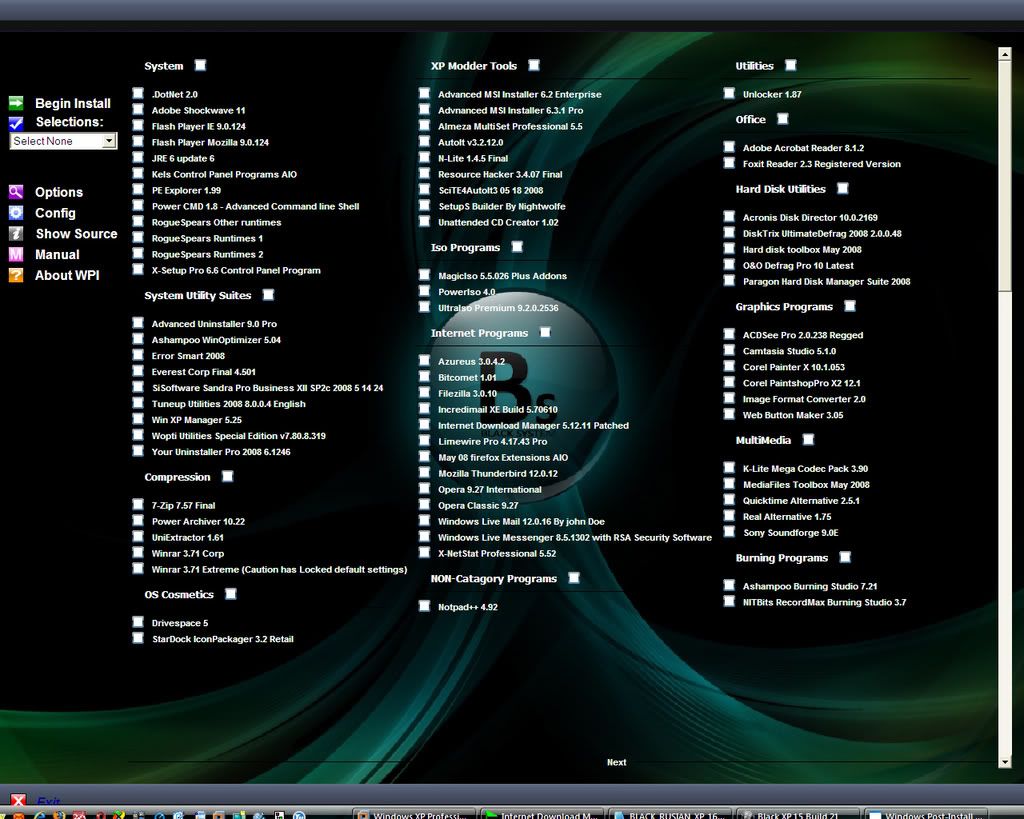Click the Exit link at the bottom
Image resolution: width=1024 pixels, height=819 pixels.
48,801
